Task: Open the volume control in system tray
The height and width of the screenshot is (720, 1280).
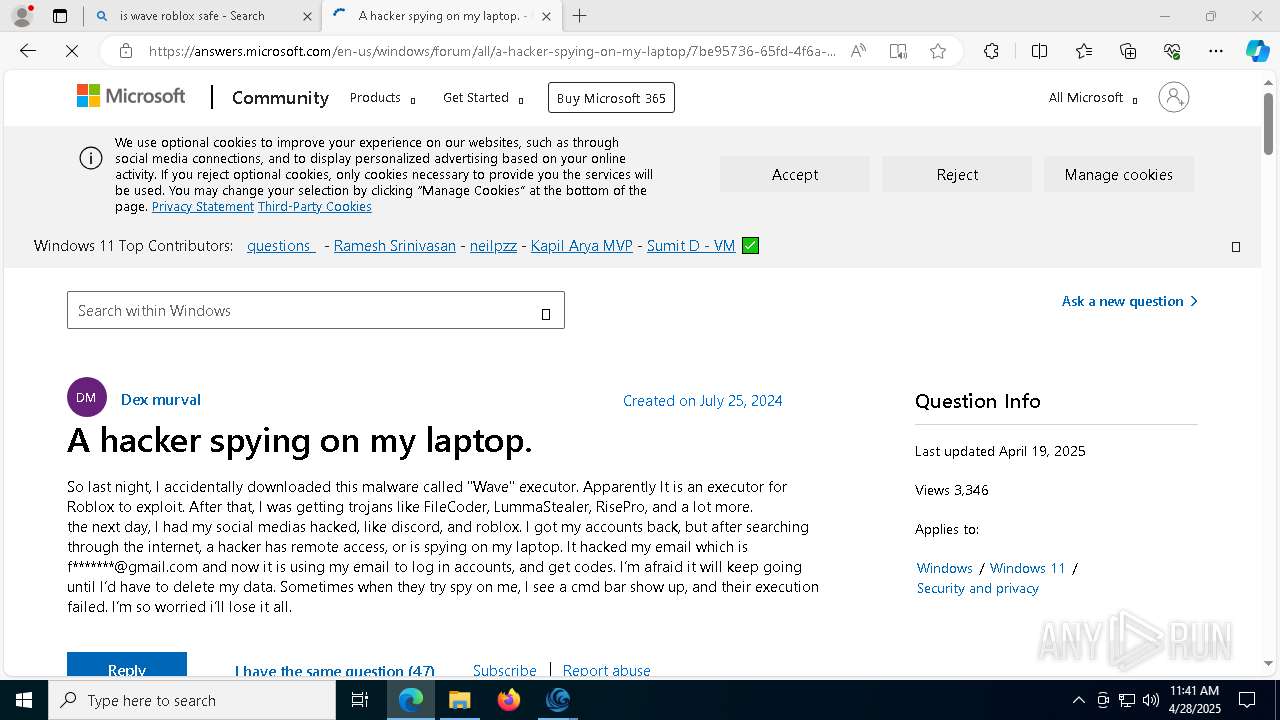Action: (x=1151, y=700)
